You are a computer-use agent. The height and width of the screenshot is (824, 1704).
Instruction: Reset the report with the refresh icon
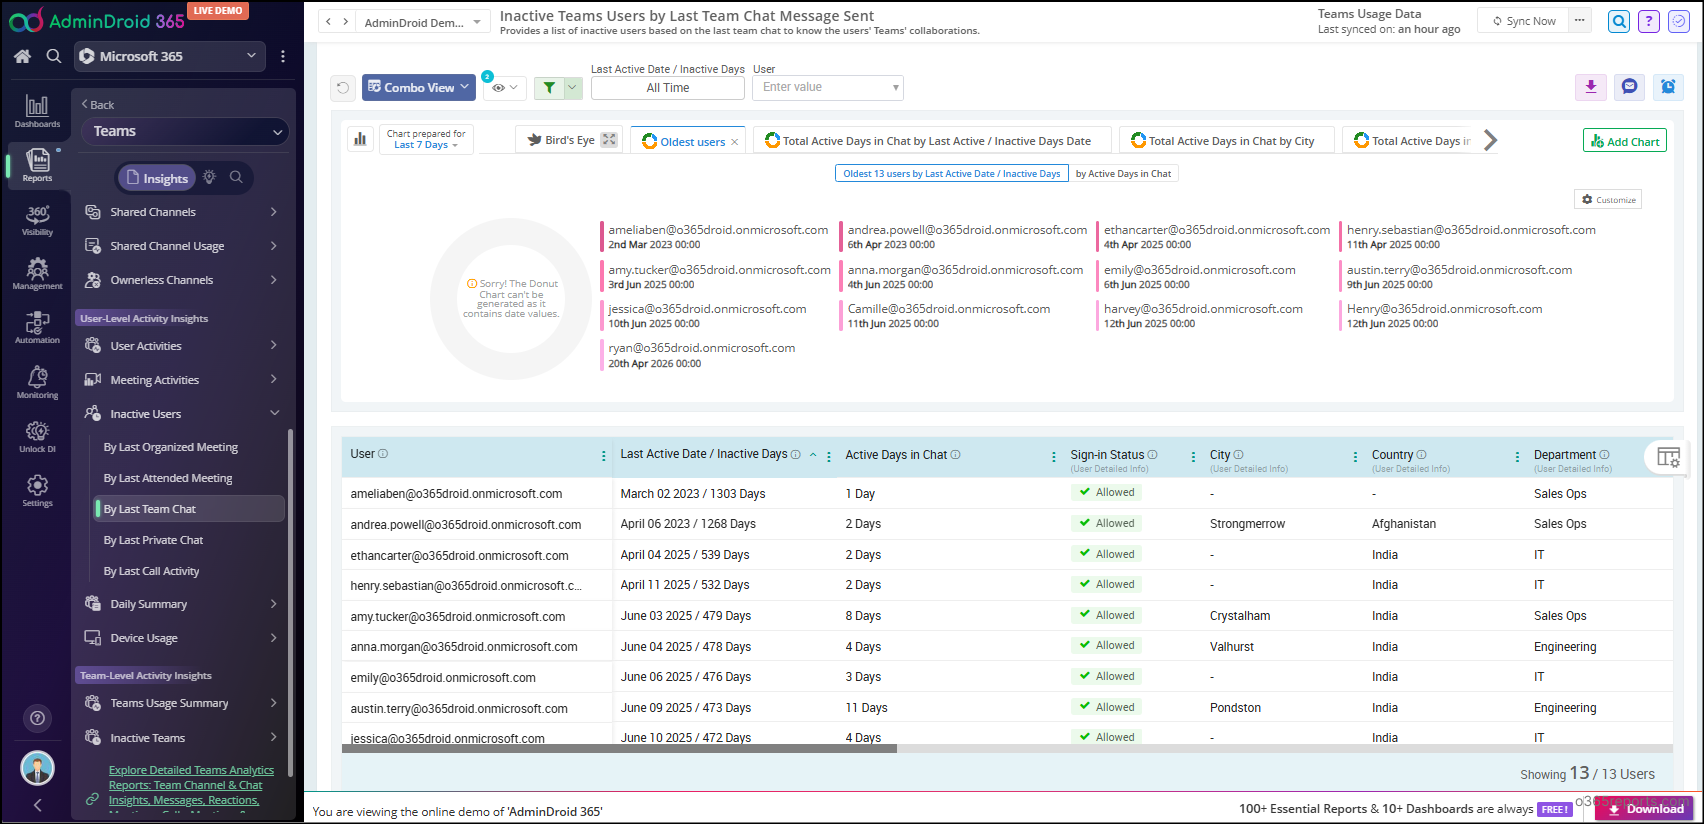(x=343, y=88)
